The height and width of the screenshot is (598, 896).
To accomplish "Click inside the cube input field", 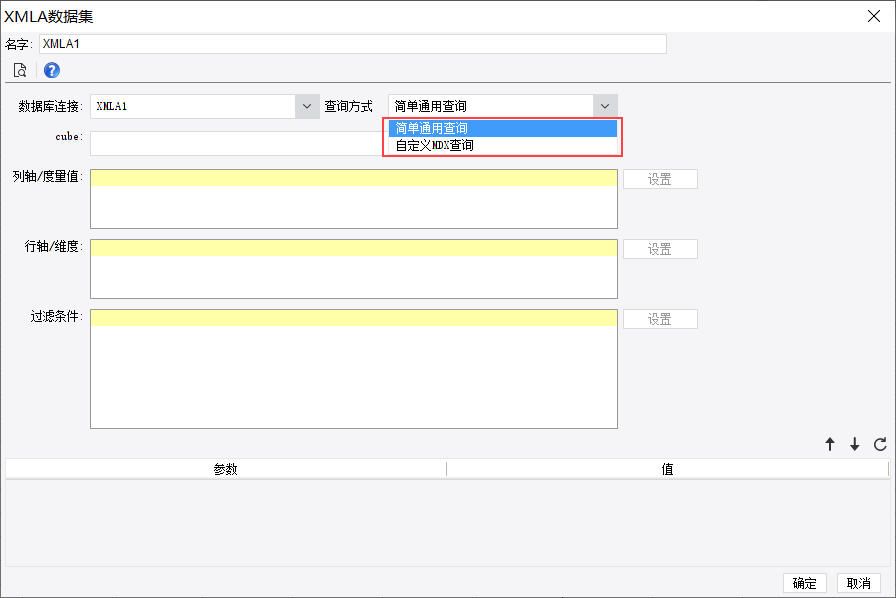I will pyautogui.click(x=236, y=143).
